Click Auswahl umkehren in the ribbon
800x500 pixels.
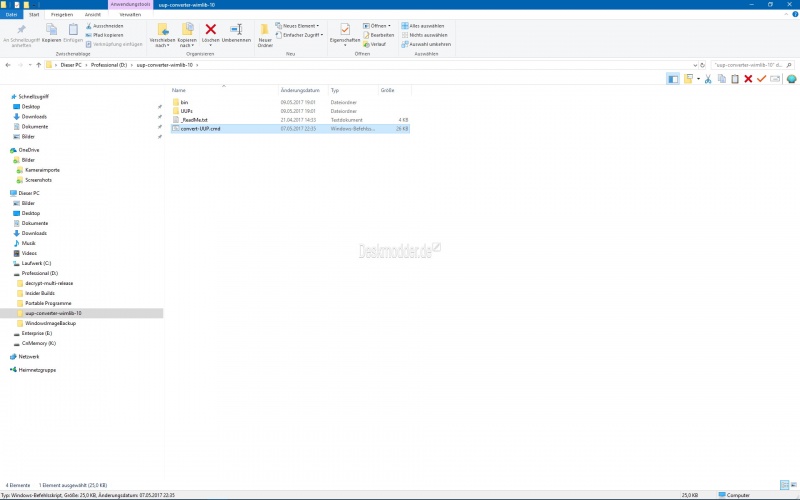click(427, 44)
